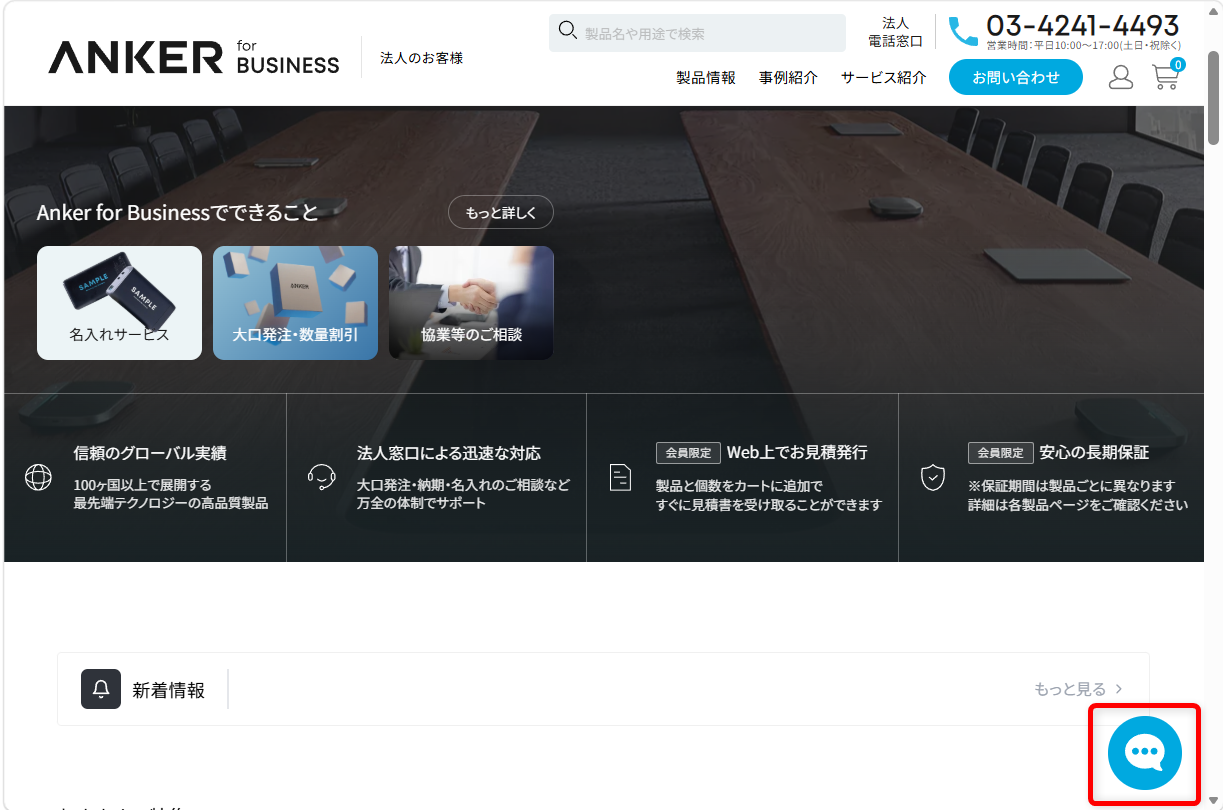This screenshot has width=1223, height=810.
Task: Click the 法人窓口による迅速な対応 heading
Action: pyautogui.click(x=449, y=453)
